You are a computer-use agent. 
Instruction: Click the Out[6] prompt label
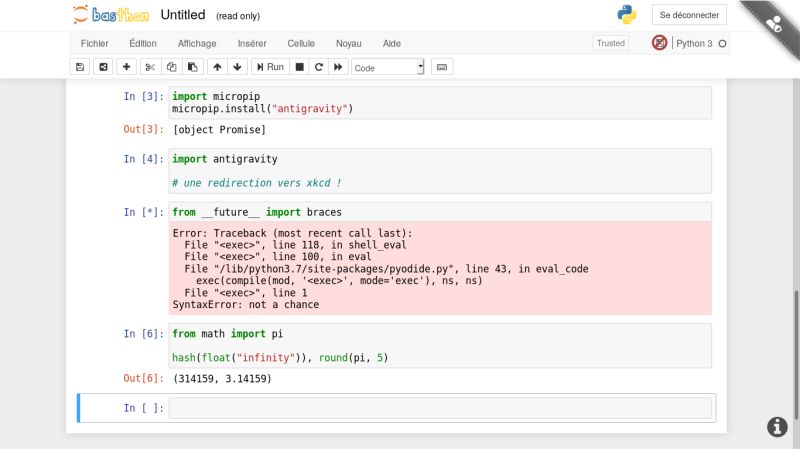point(143,379)
